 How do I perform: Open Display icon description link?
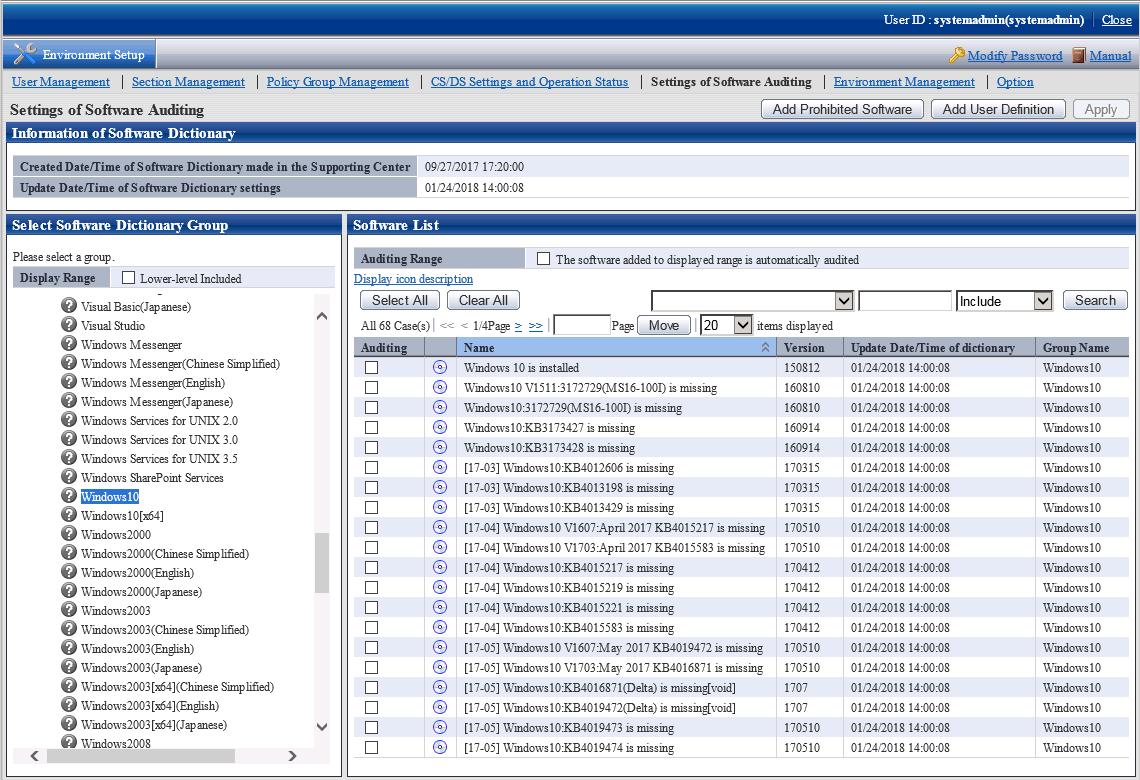coord(413,279)
